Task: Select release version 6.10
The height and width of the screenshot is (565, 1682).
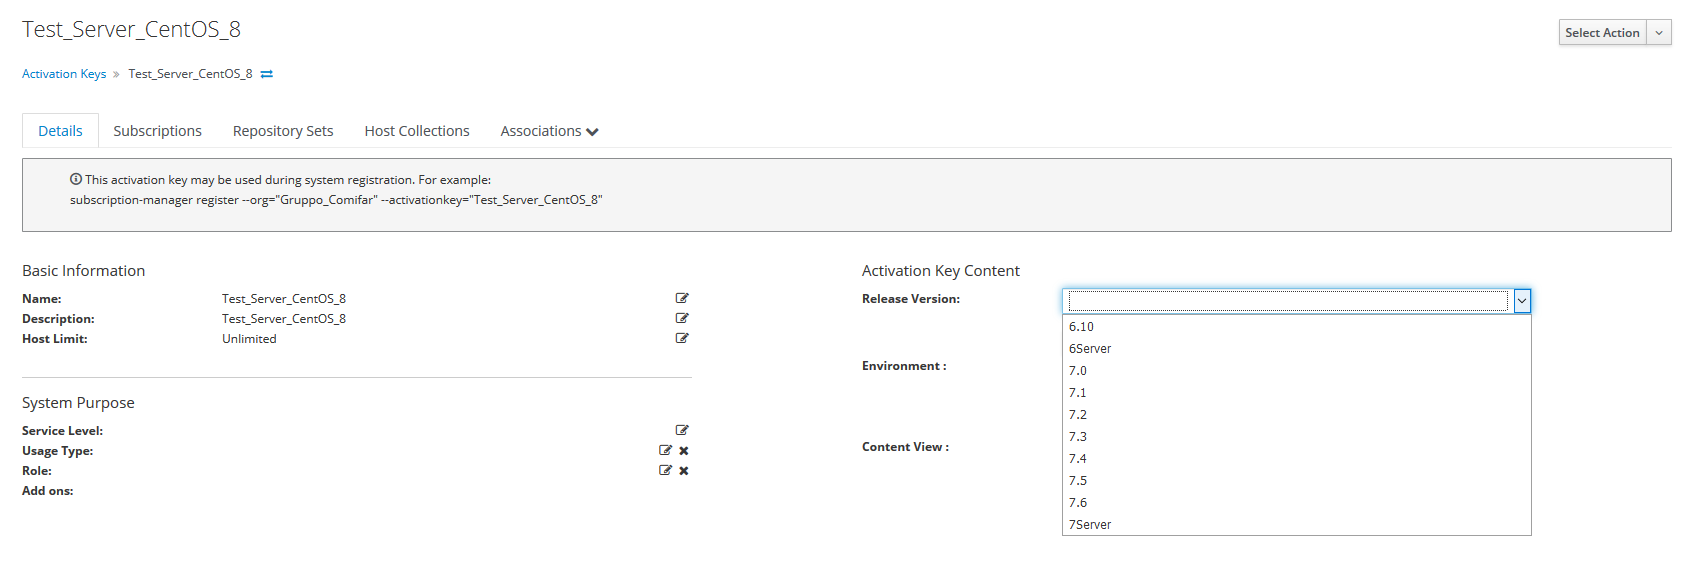Action: tap(1081, 327)
